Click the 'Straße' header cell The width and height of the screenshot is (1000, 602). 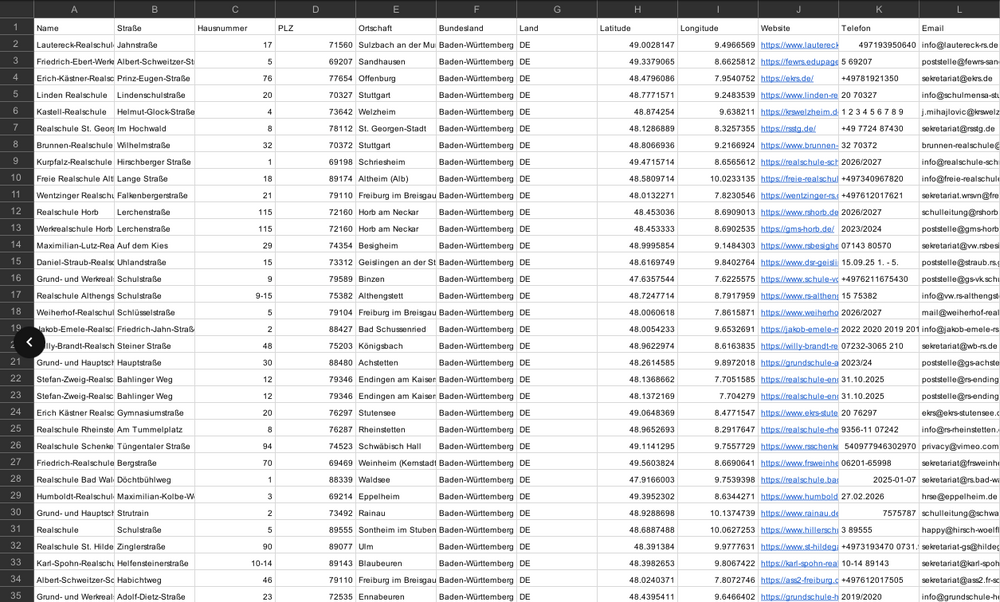154,28
